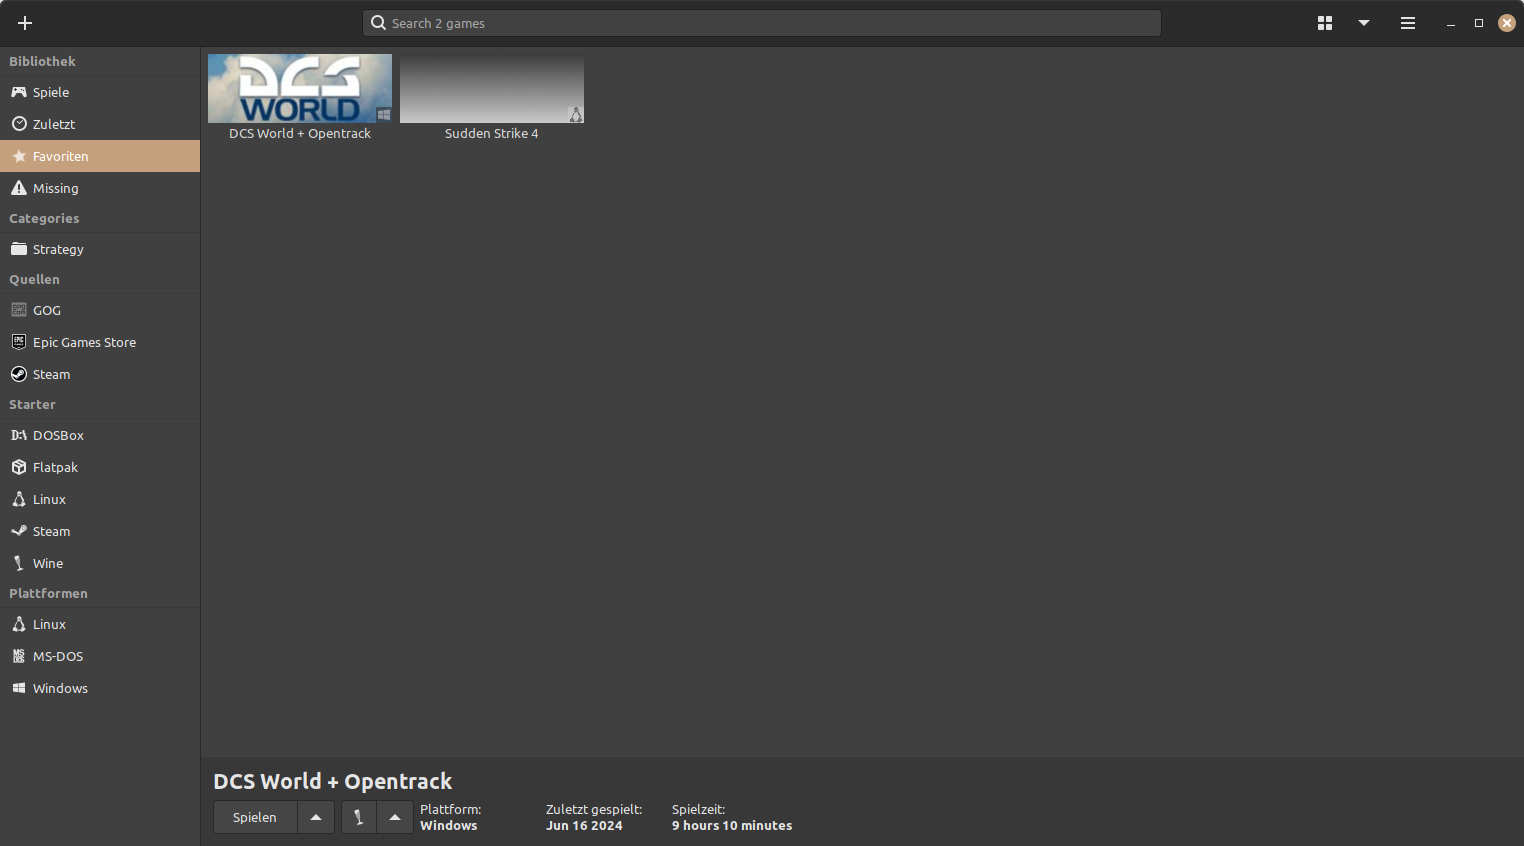1524x846 pixels.
Task: Select the GOG source
Action: pos(100,310)
